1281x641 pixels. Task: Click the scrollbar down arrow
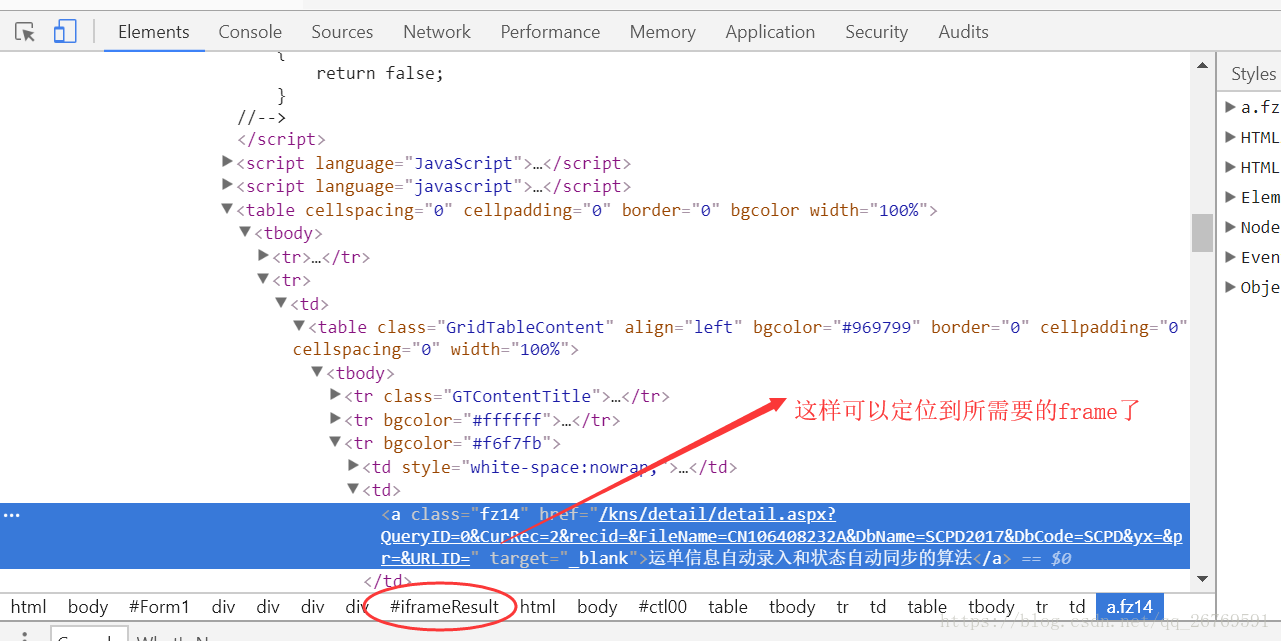(x=1202, y=579)
